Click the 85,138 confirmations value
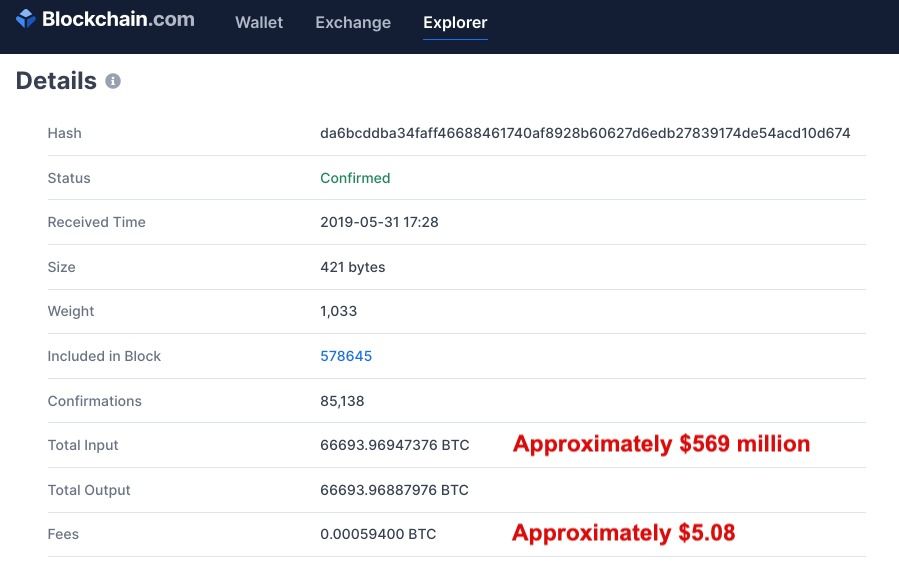 (342, 401)
